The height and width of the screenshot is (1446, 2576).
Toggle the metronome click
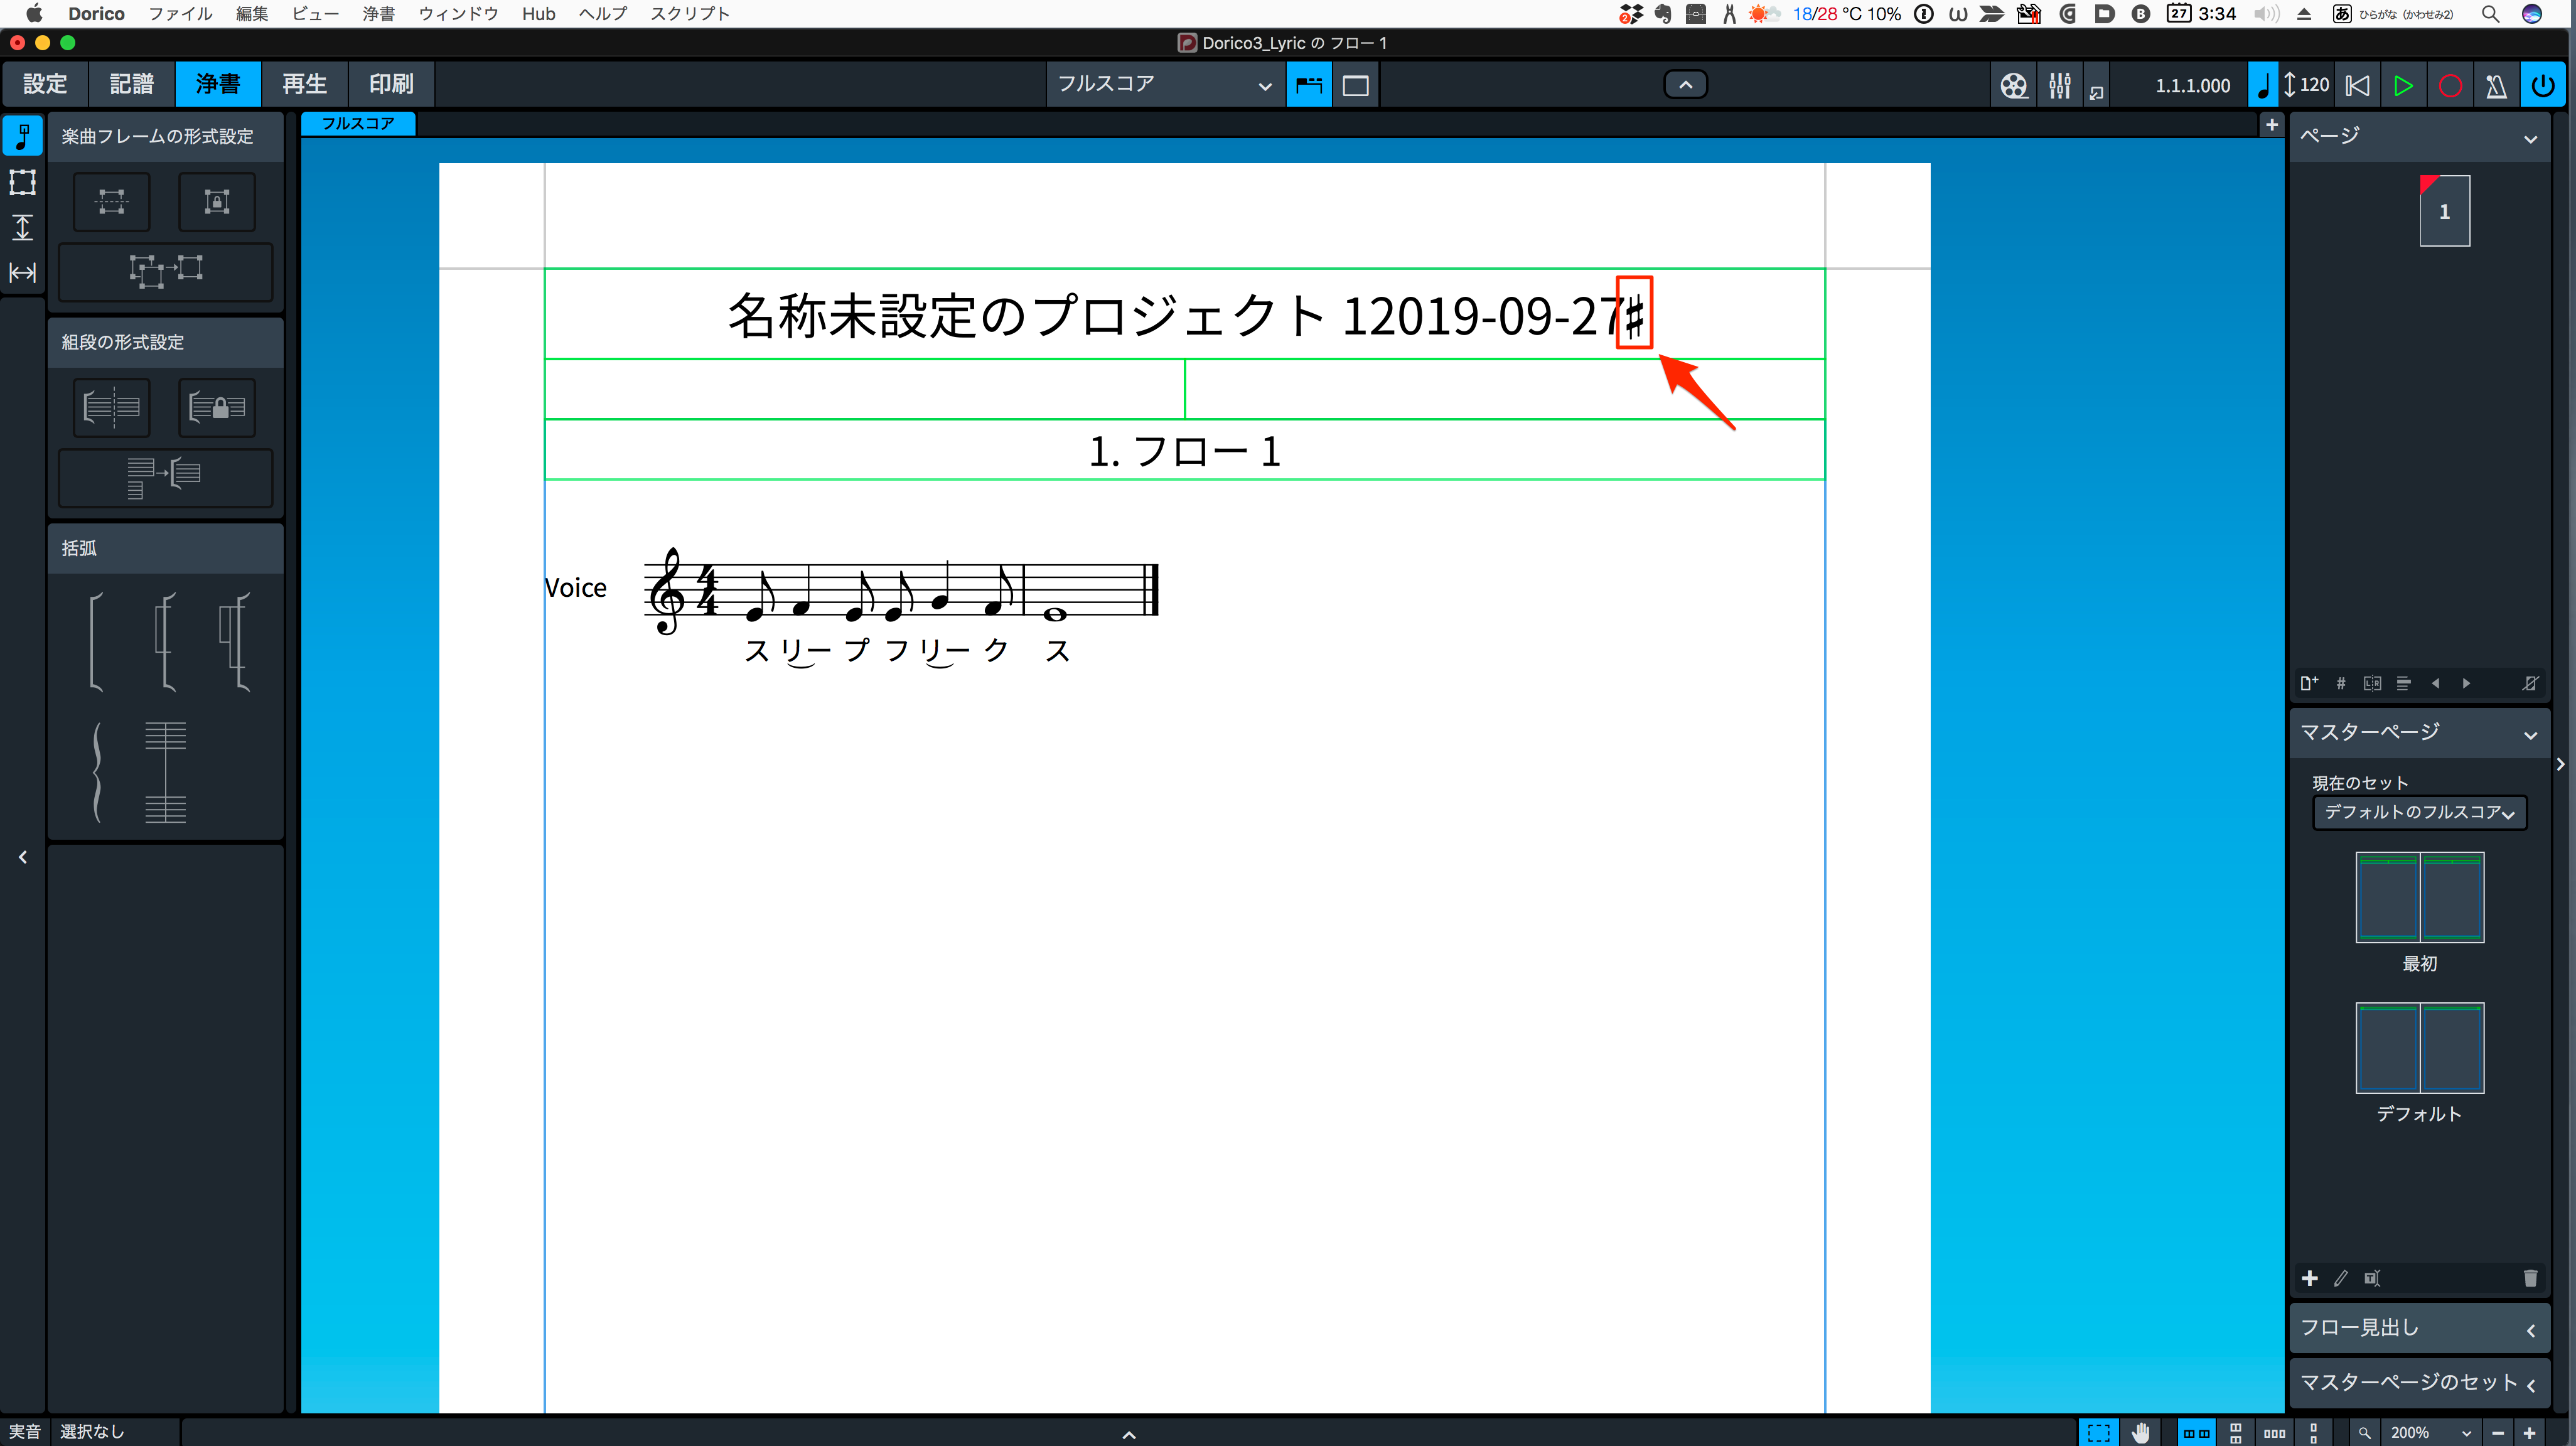pos(2496,86)
